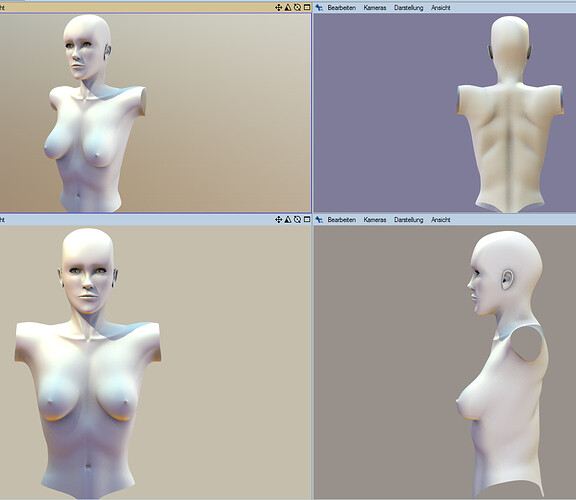Viewport: 576px width, 500px height.
Task: Toggle the maximize icon above the front viewport
Action: [307, 219]
